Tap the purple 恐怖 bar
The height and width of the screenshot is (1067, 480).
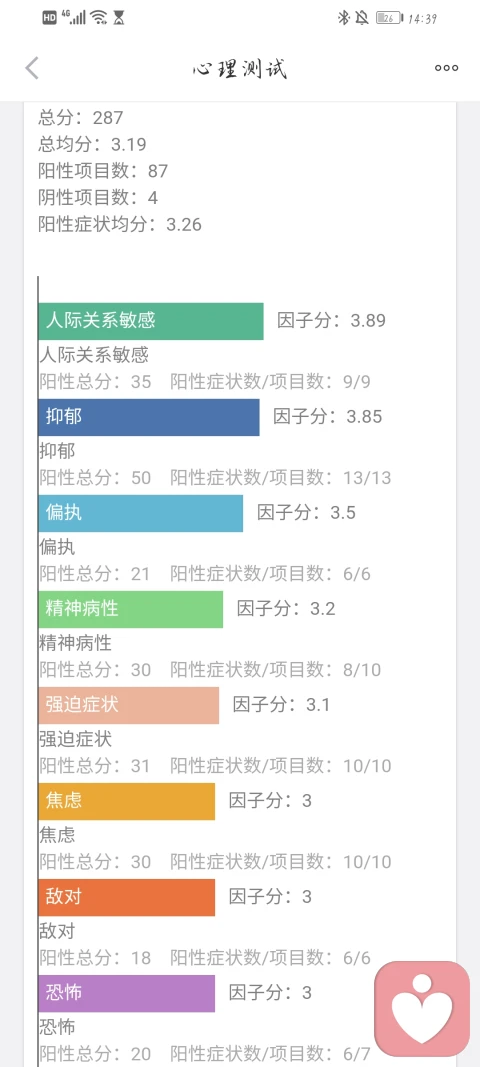(x=127, y=993)
